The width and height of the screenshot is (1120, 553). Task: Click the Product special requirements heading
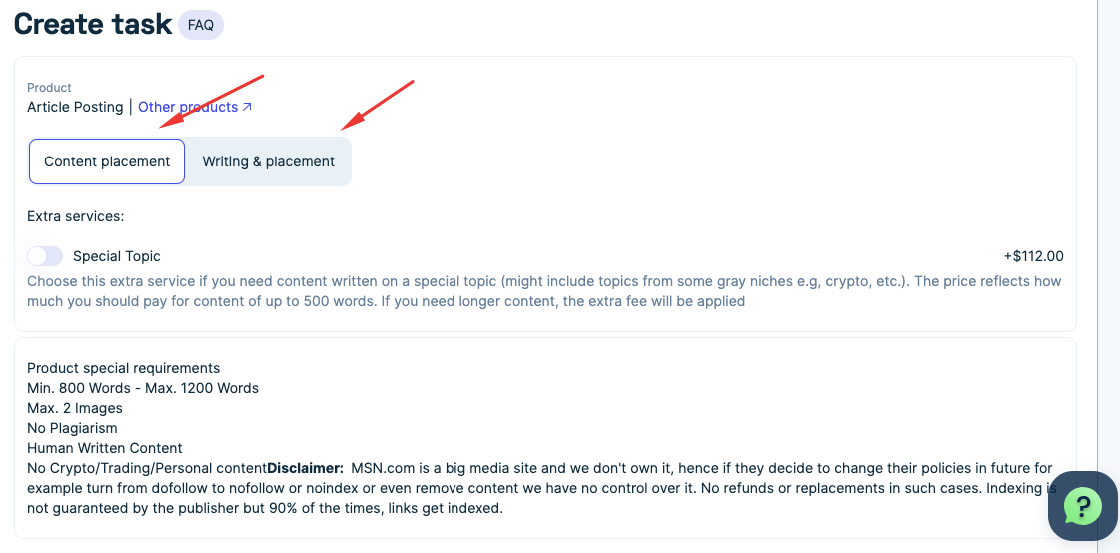pyautogui.click(x=123, y=368)
